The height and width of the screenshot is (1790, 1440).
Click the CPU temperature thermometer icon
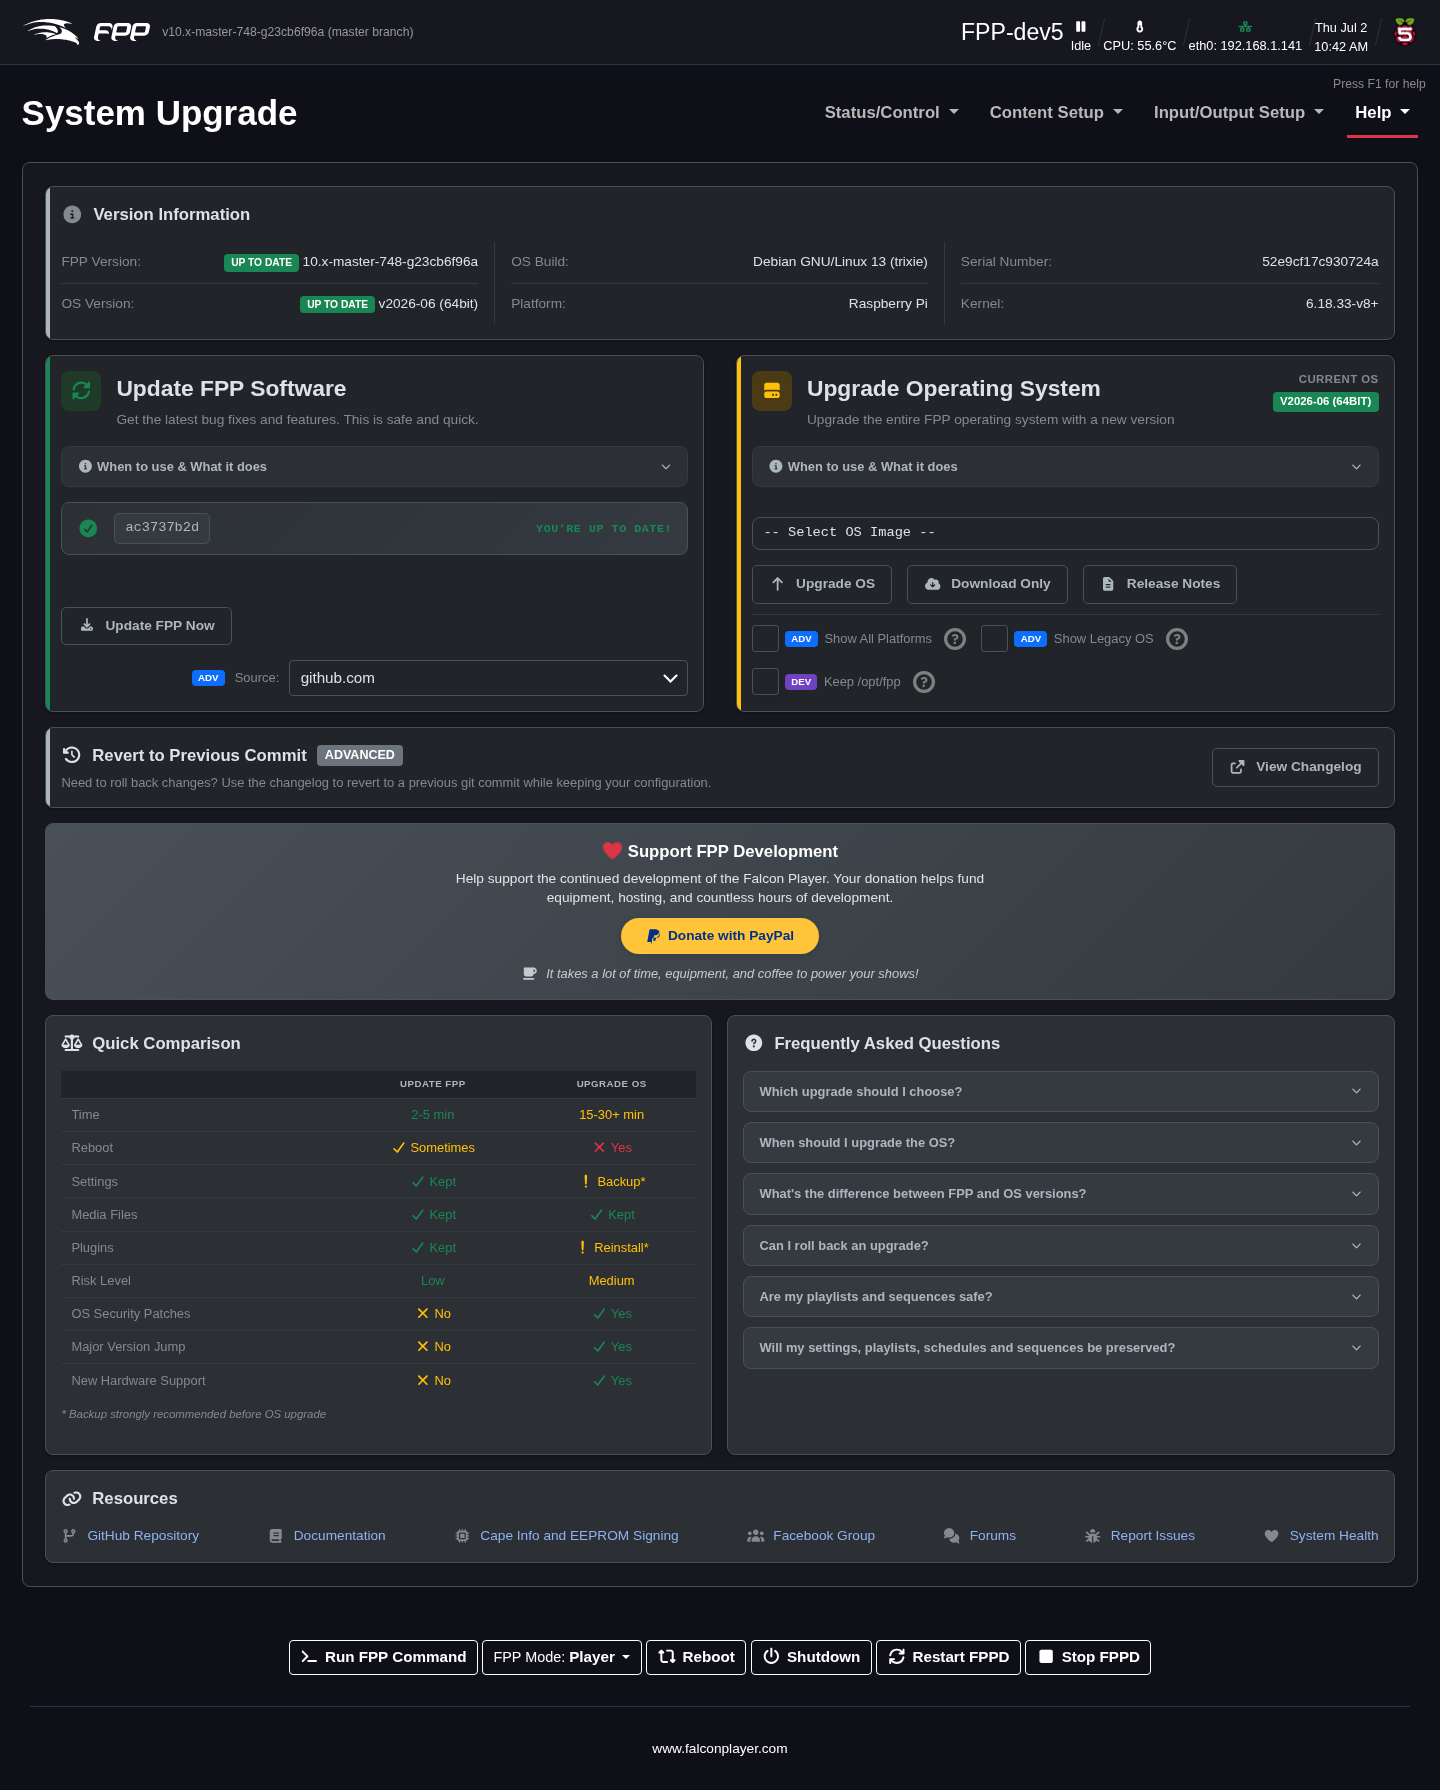pos(1139,27)
